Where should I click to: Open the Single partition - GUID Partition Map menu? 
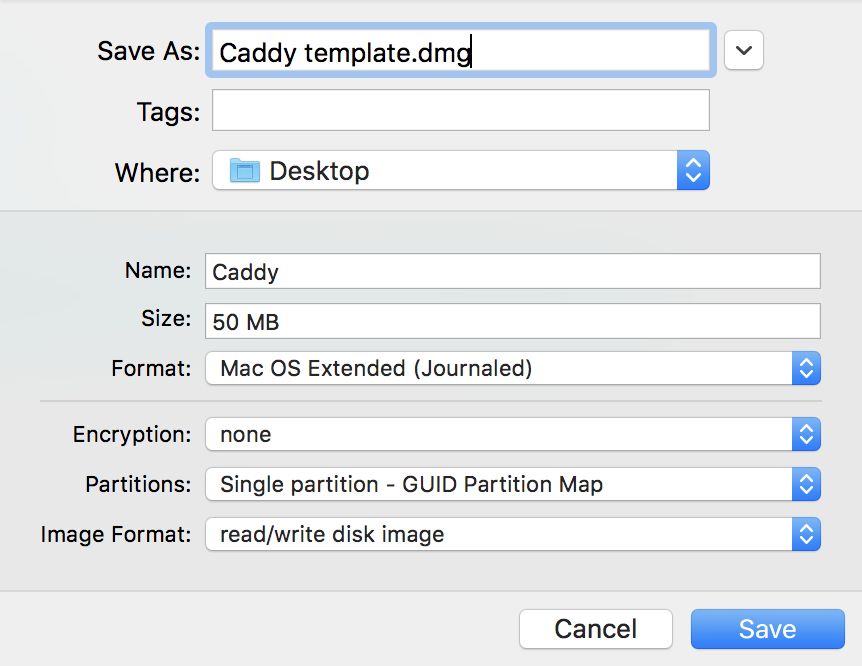pyautogui.click(x=498, y=485)
